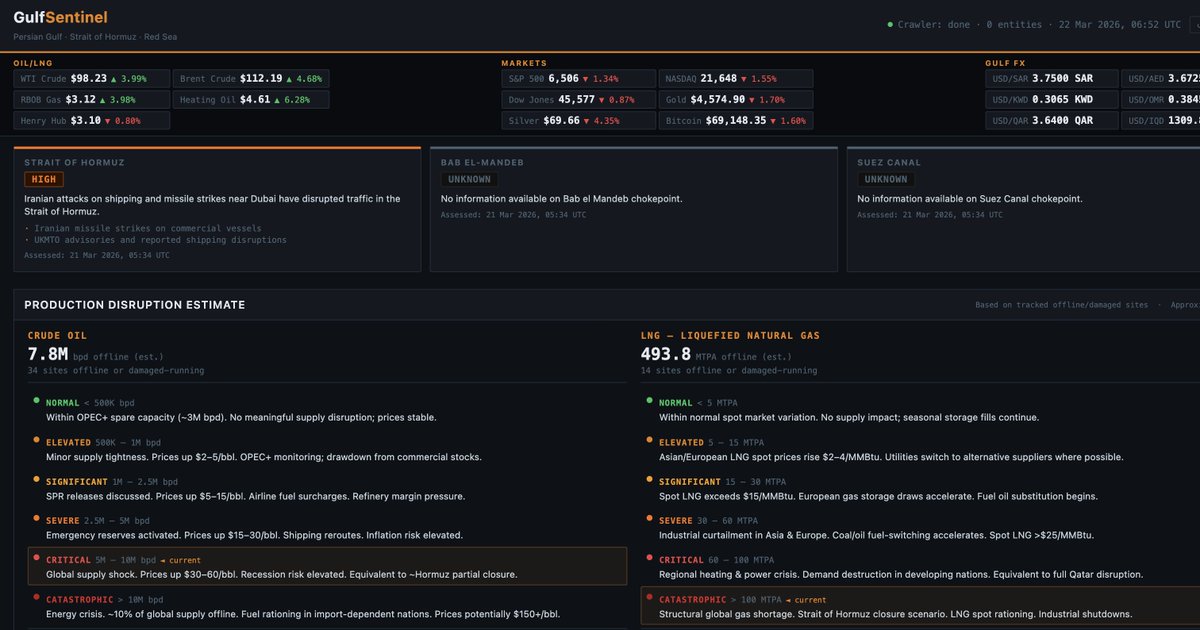This screenshot has height=630, width=1200.
Task: Open the Silver $69.66 ticker
Action: click(x=578, y=121)
